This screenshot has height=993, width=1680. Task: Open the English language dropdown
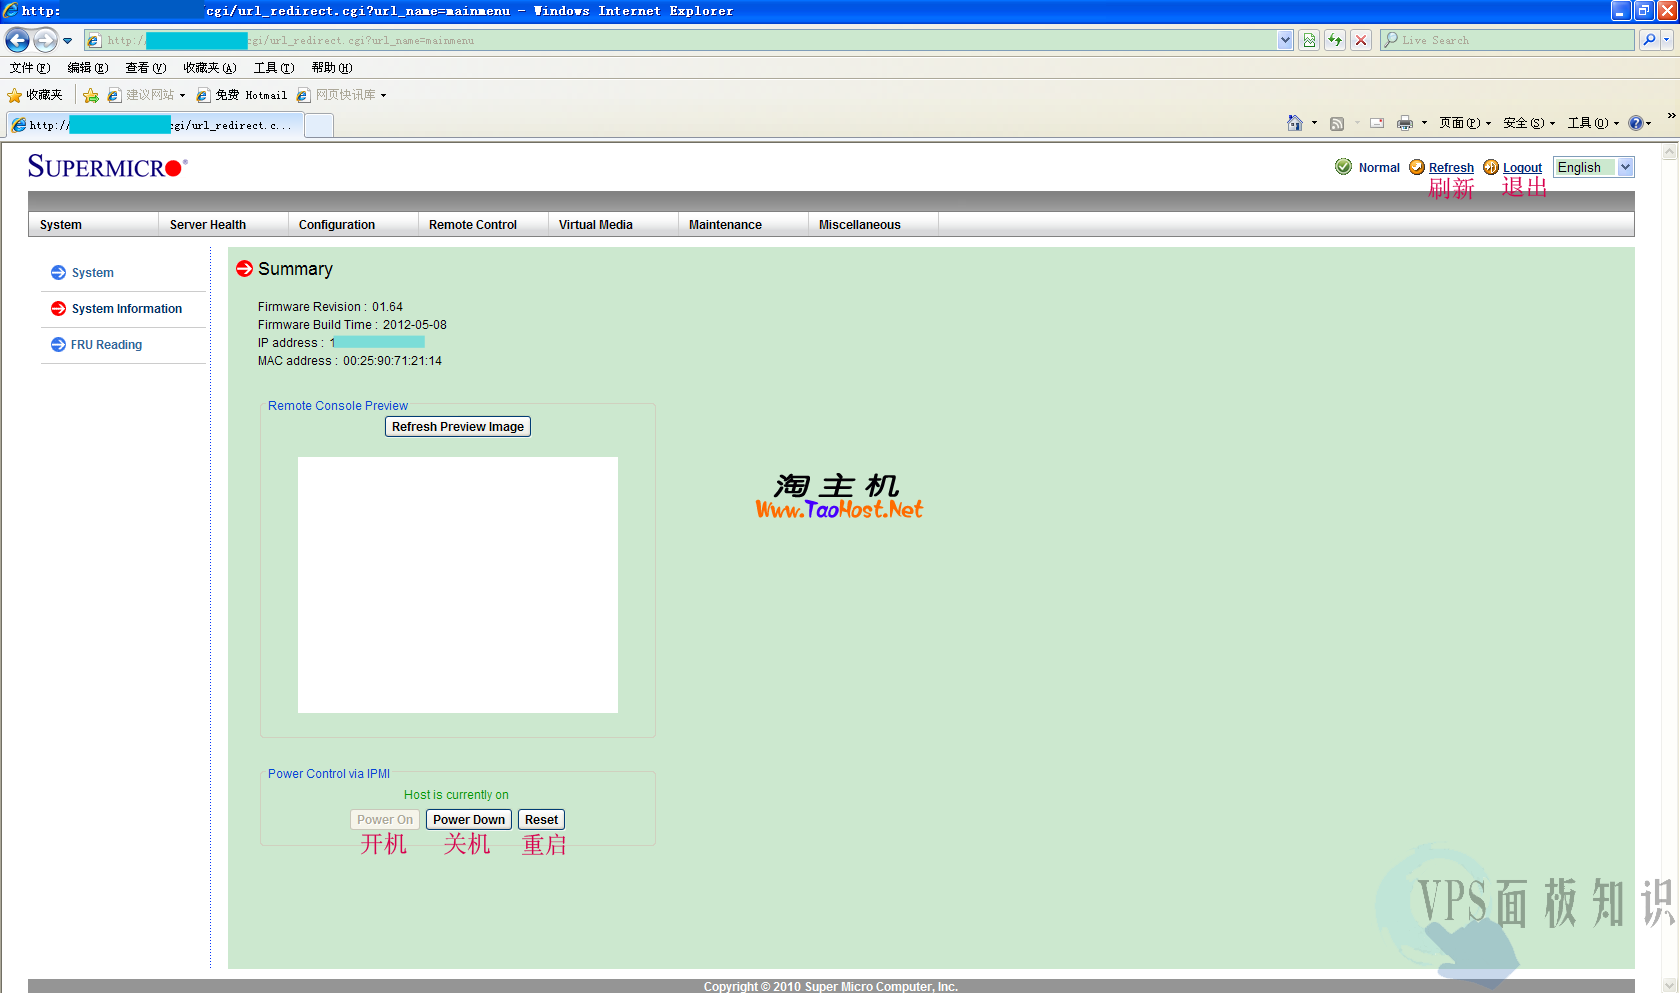click(1594, 167)
